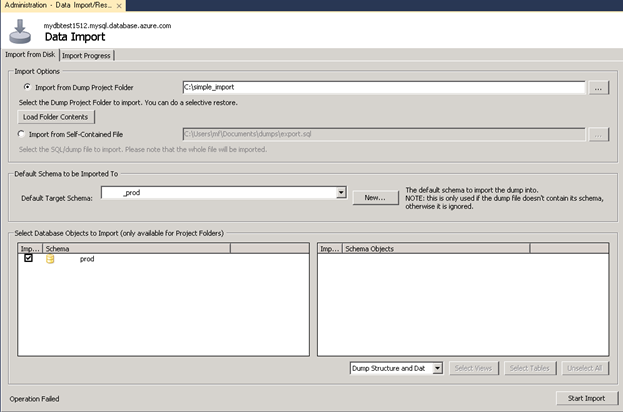
Task: Open the Default Target Schema dropdown
Action: coord(341,193)
